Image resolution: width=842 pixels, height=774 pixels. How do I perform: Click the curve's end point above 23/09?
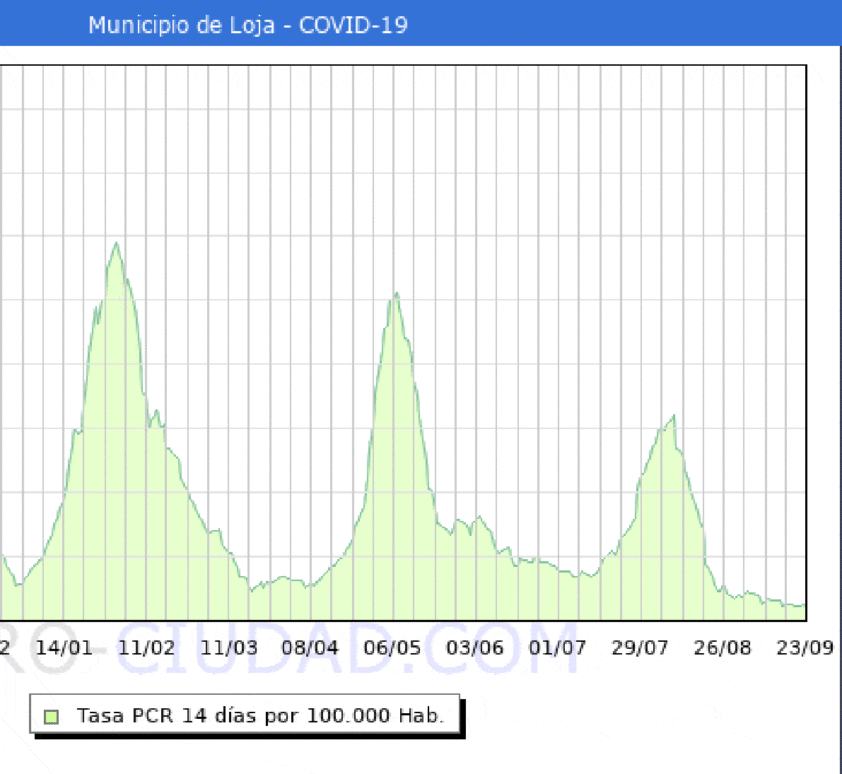(x=804, y=604)
